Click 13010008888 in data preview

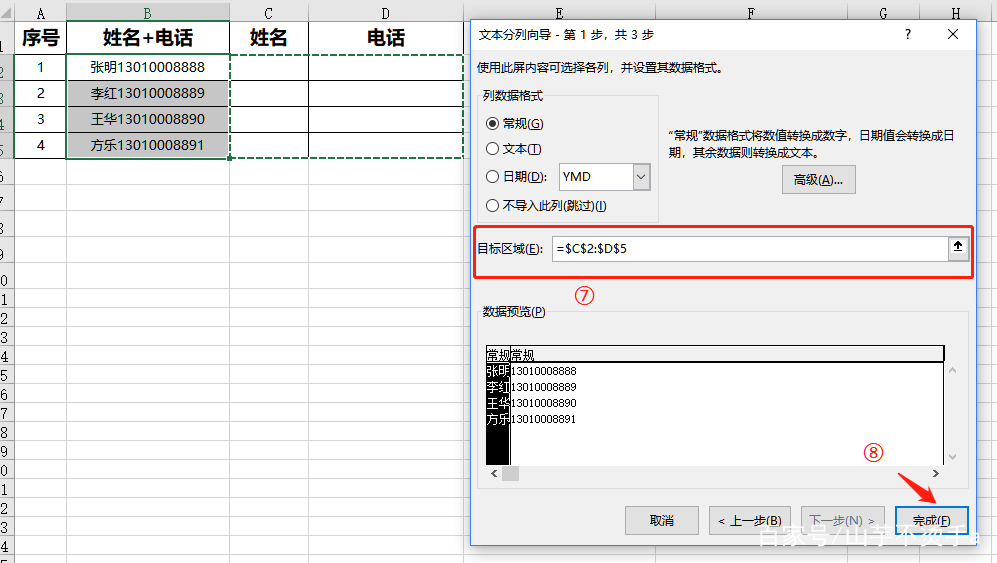pyautogui.click(x=544, y=371)
